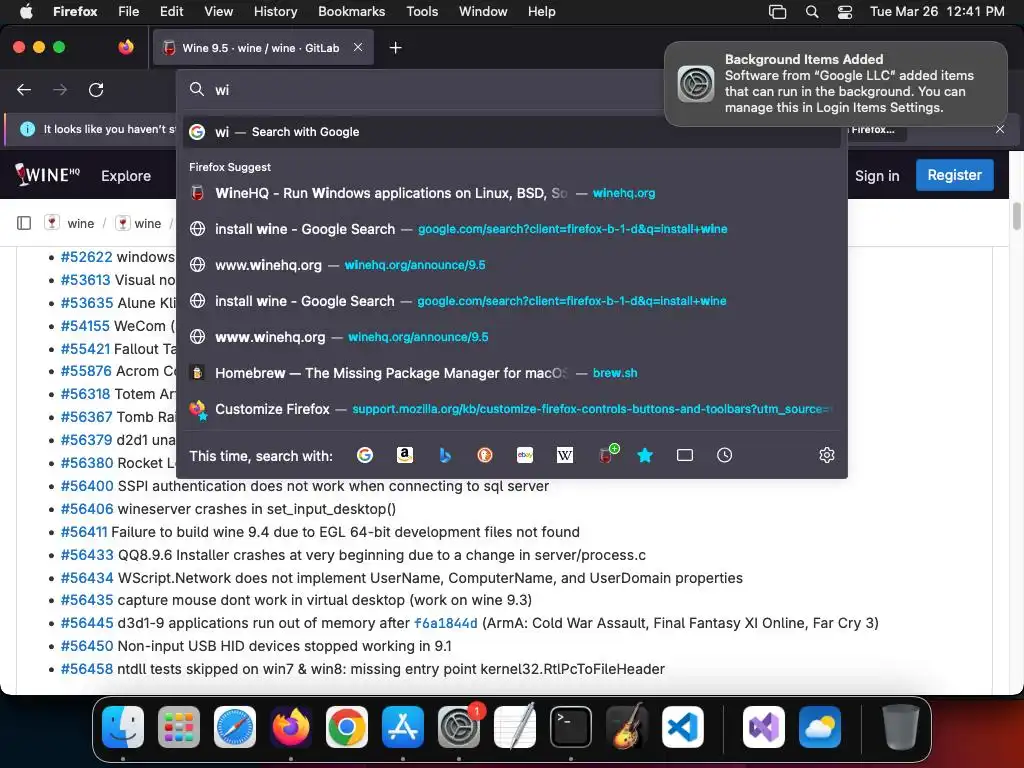The image size is (1024, 768).
Task: Open search settings gear
Action: [827, 455]
